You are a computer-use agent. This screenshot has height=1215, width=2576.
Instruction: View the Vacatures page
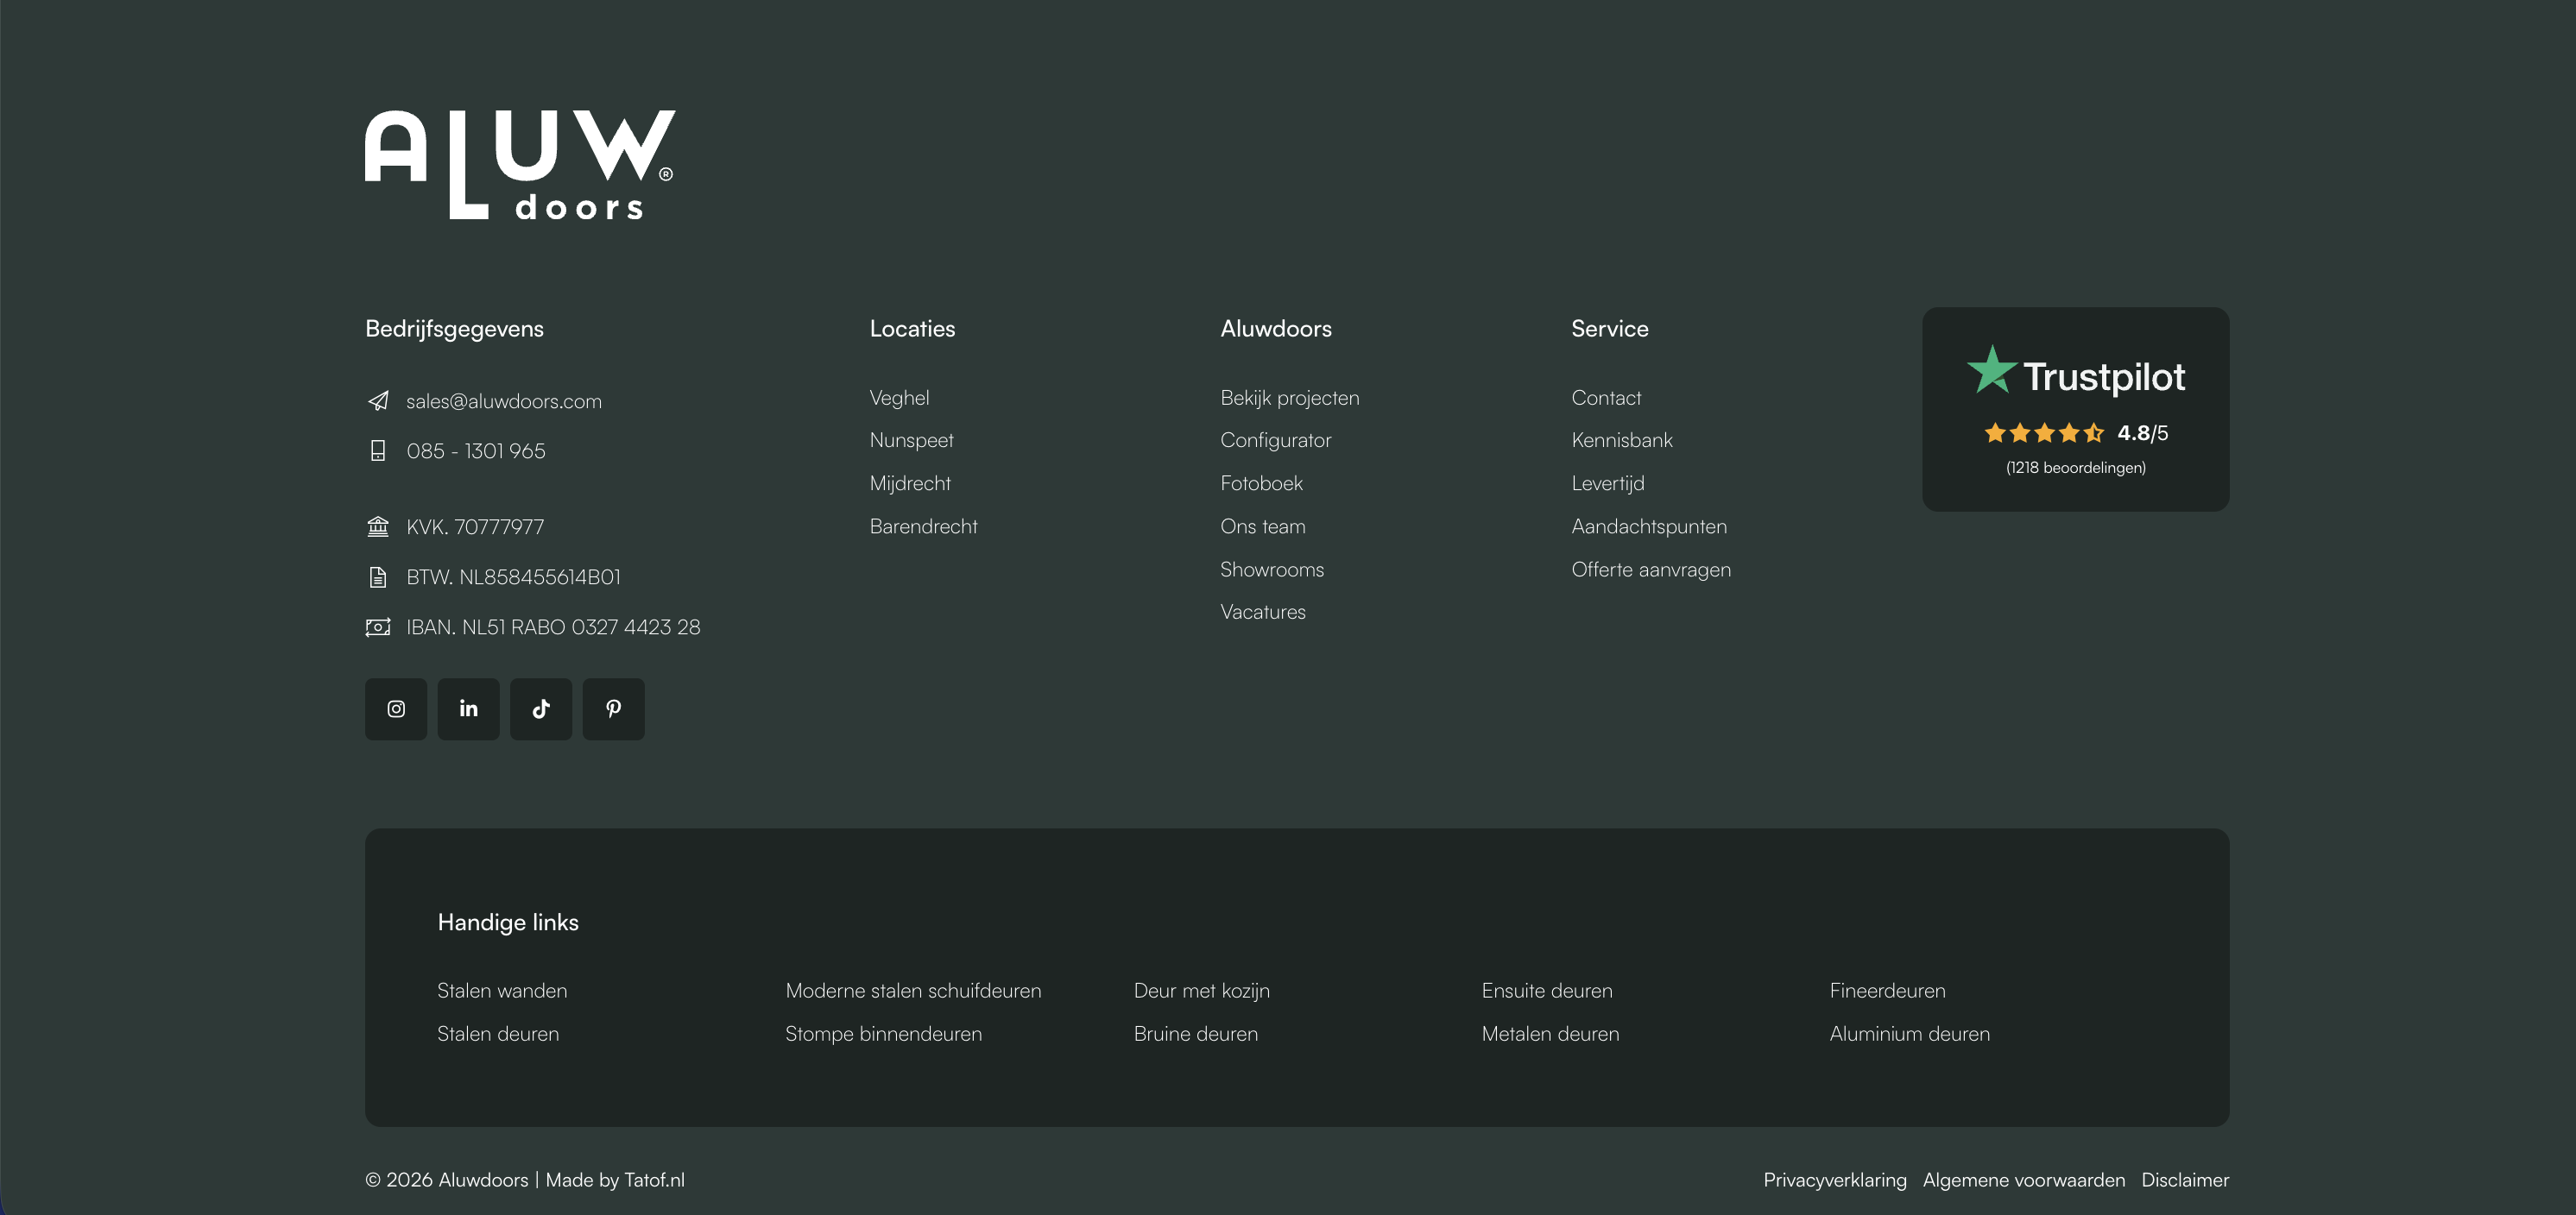[x=1262, y=612]
